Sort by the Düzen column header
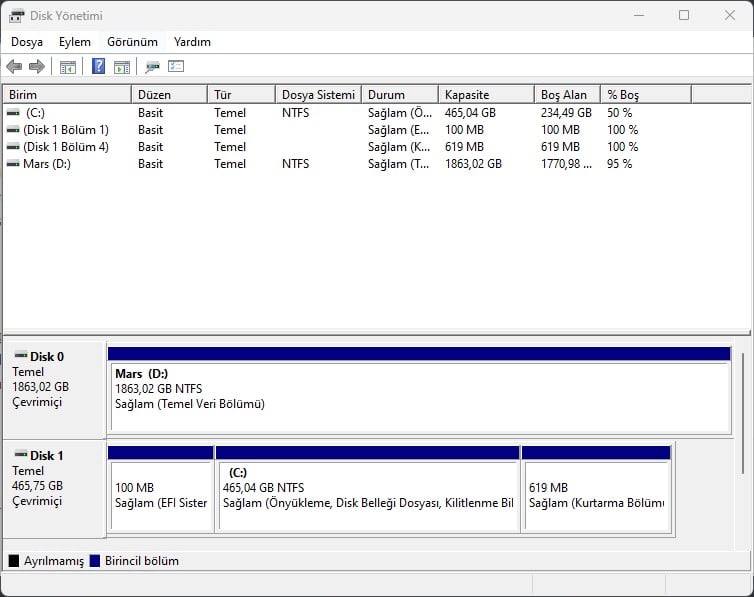 (x=169, y=95)
